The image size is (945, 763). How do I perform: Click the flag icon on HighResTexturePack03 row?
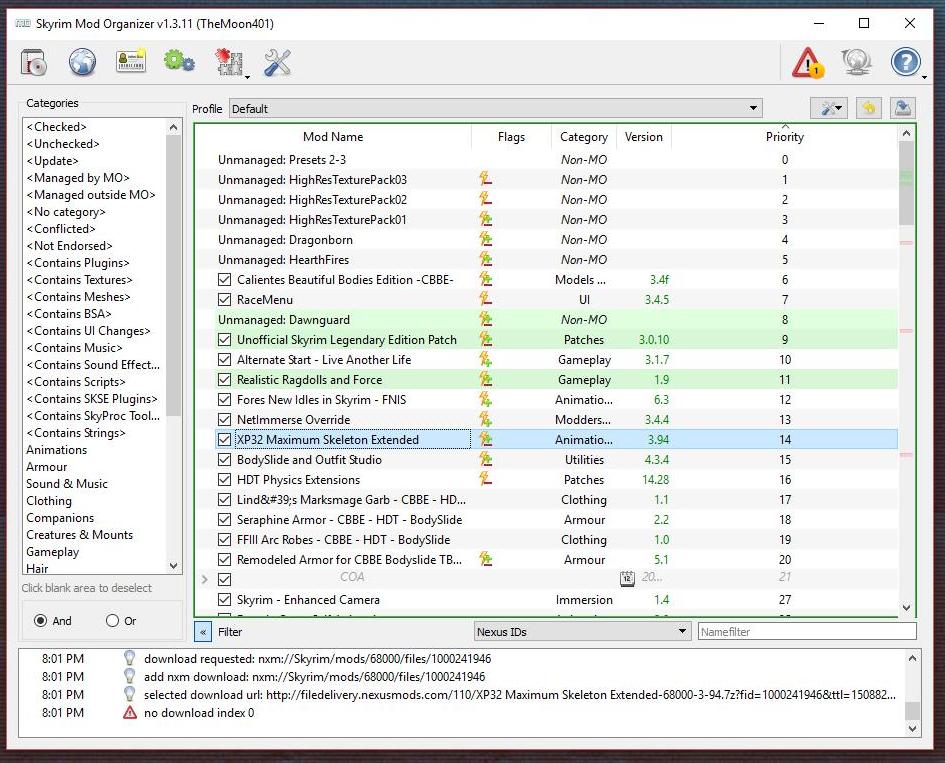tap(485, 179)
